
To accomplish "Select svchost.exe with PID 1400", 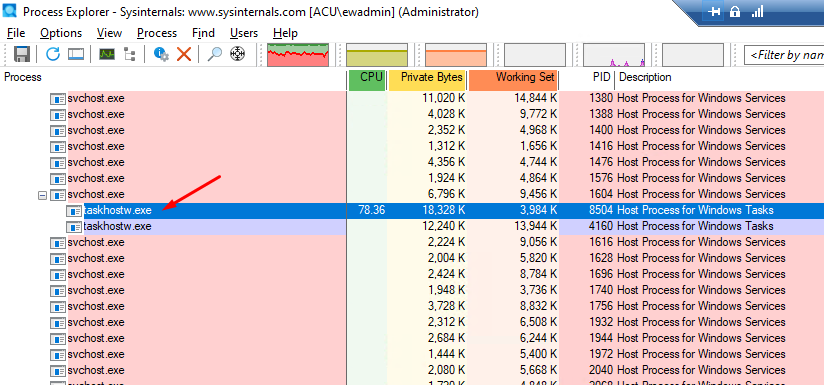I will 412,130.
